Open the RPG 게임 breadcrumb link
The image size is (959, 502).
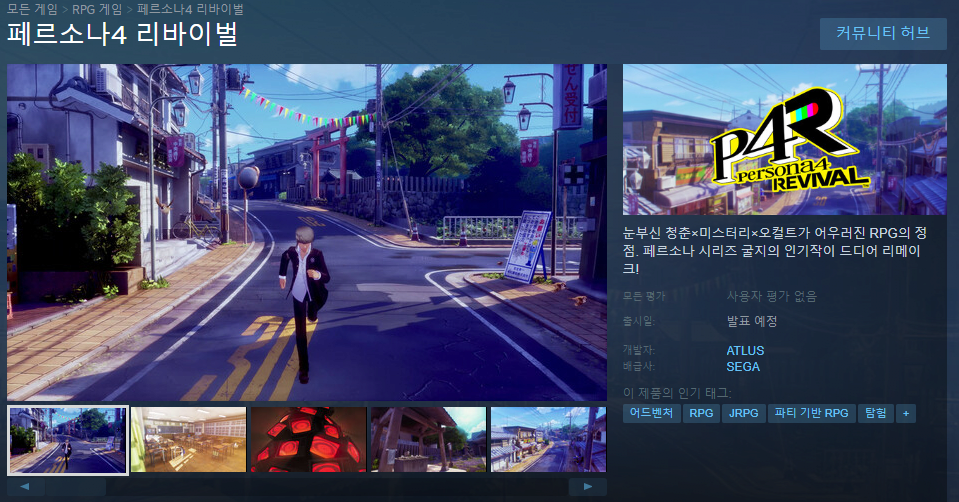[97, 9]
